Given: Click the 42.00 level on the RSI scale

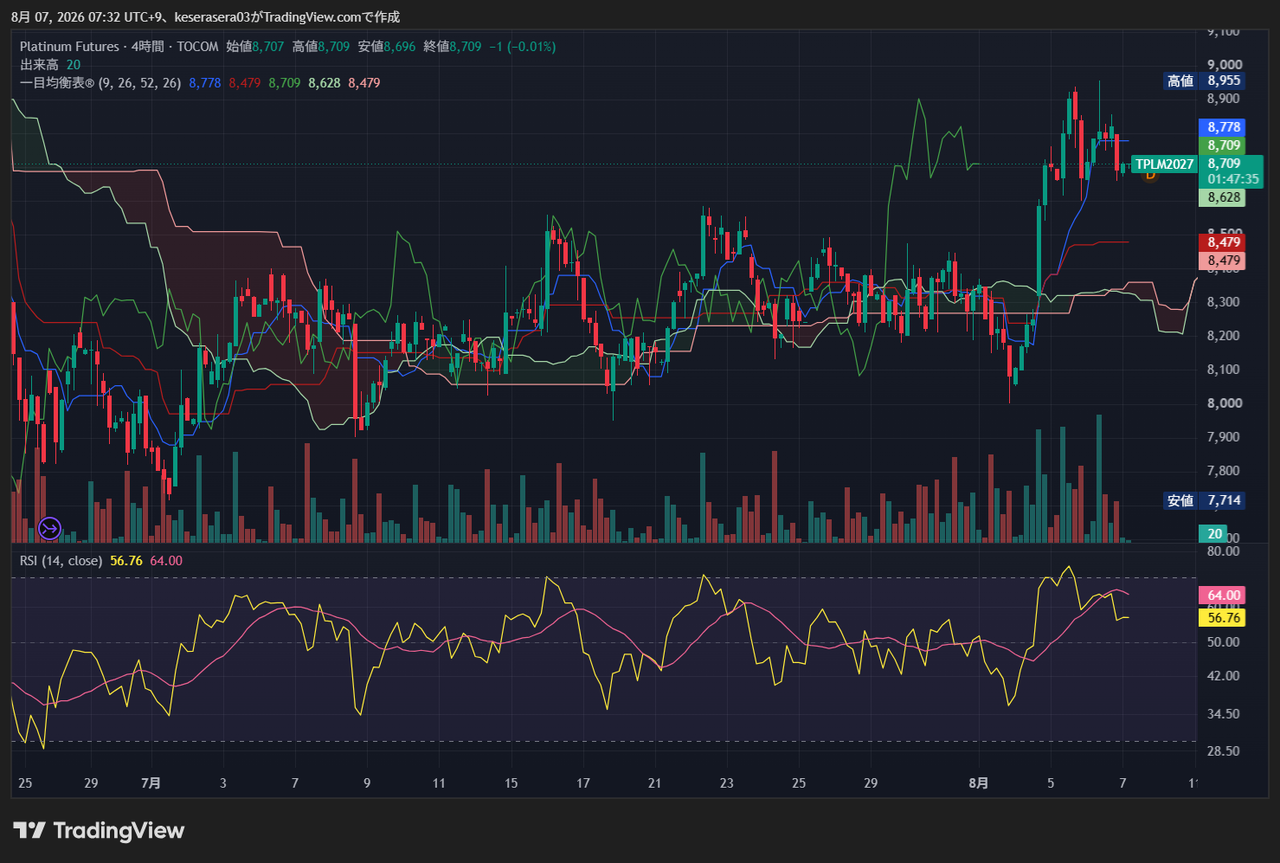Looking at the screenshot, I should click(1224, 676).
